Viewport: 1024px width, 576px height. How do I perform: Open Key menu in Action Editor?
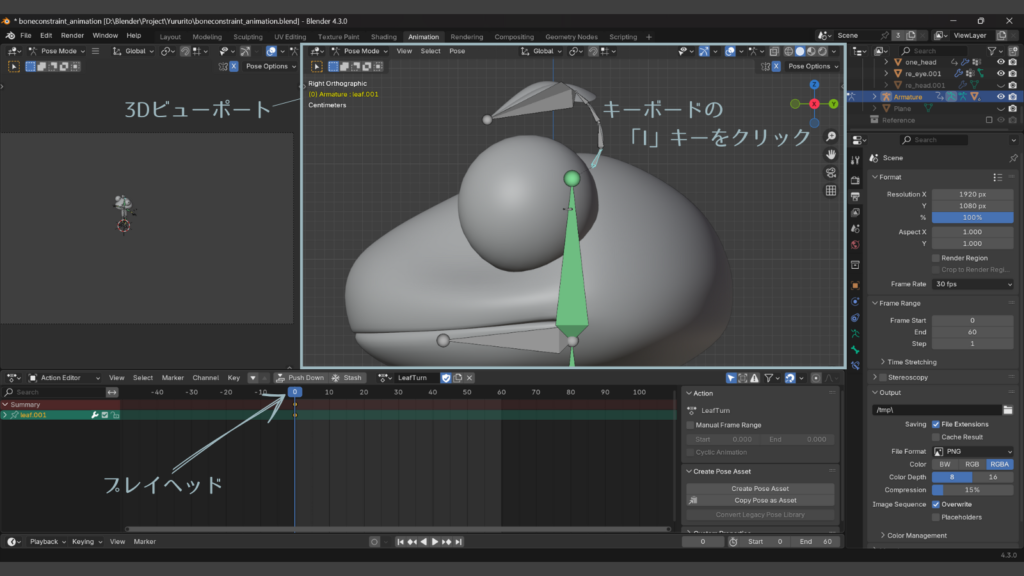pyautogui.click(x=233, y=377)
